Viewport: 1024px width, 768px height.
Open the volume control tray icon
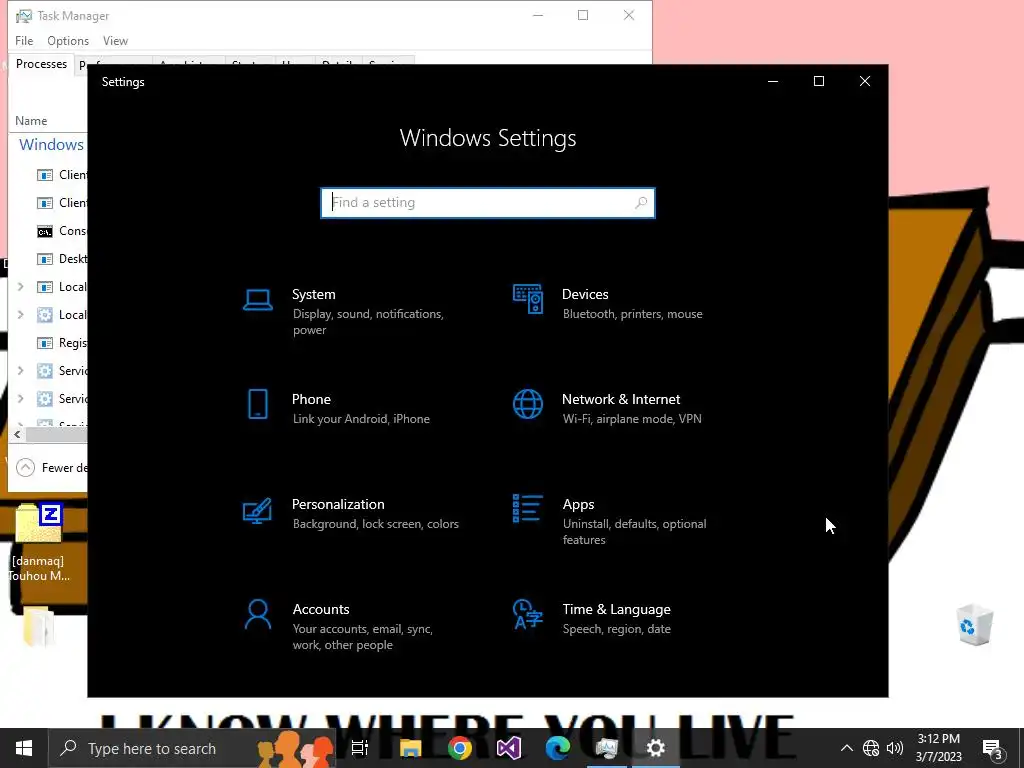tap(895, 748)
